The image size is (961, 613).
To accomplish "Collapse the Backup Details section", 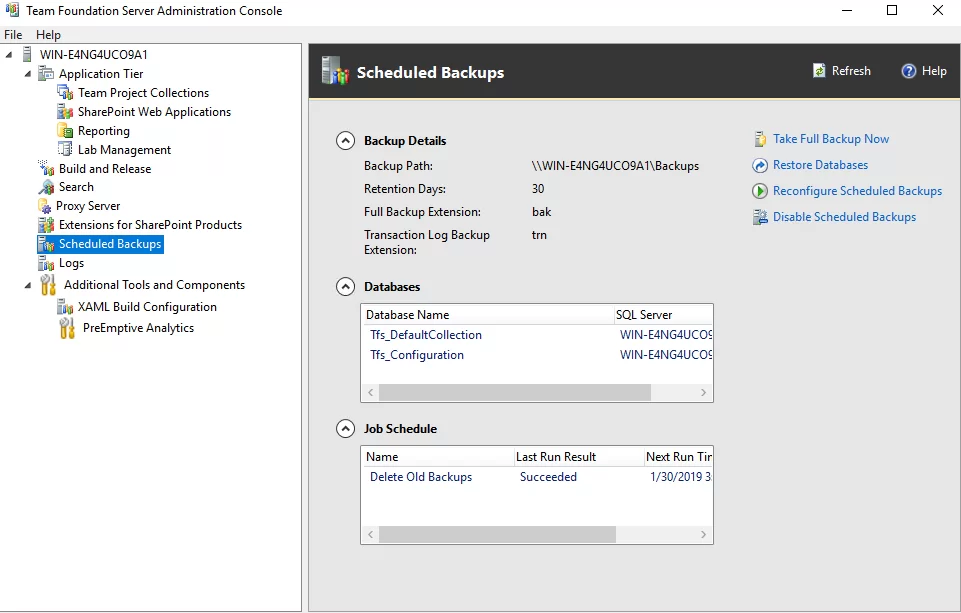I will (345, 141).
